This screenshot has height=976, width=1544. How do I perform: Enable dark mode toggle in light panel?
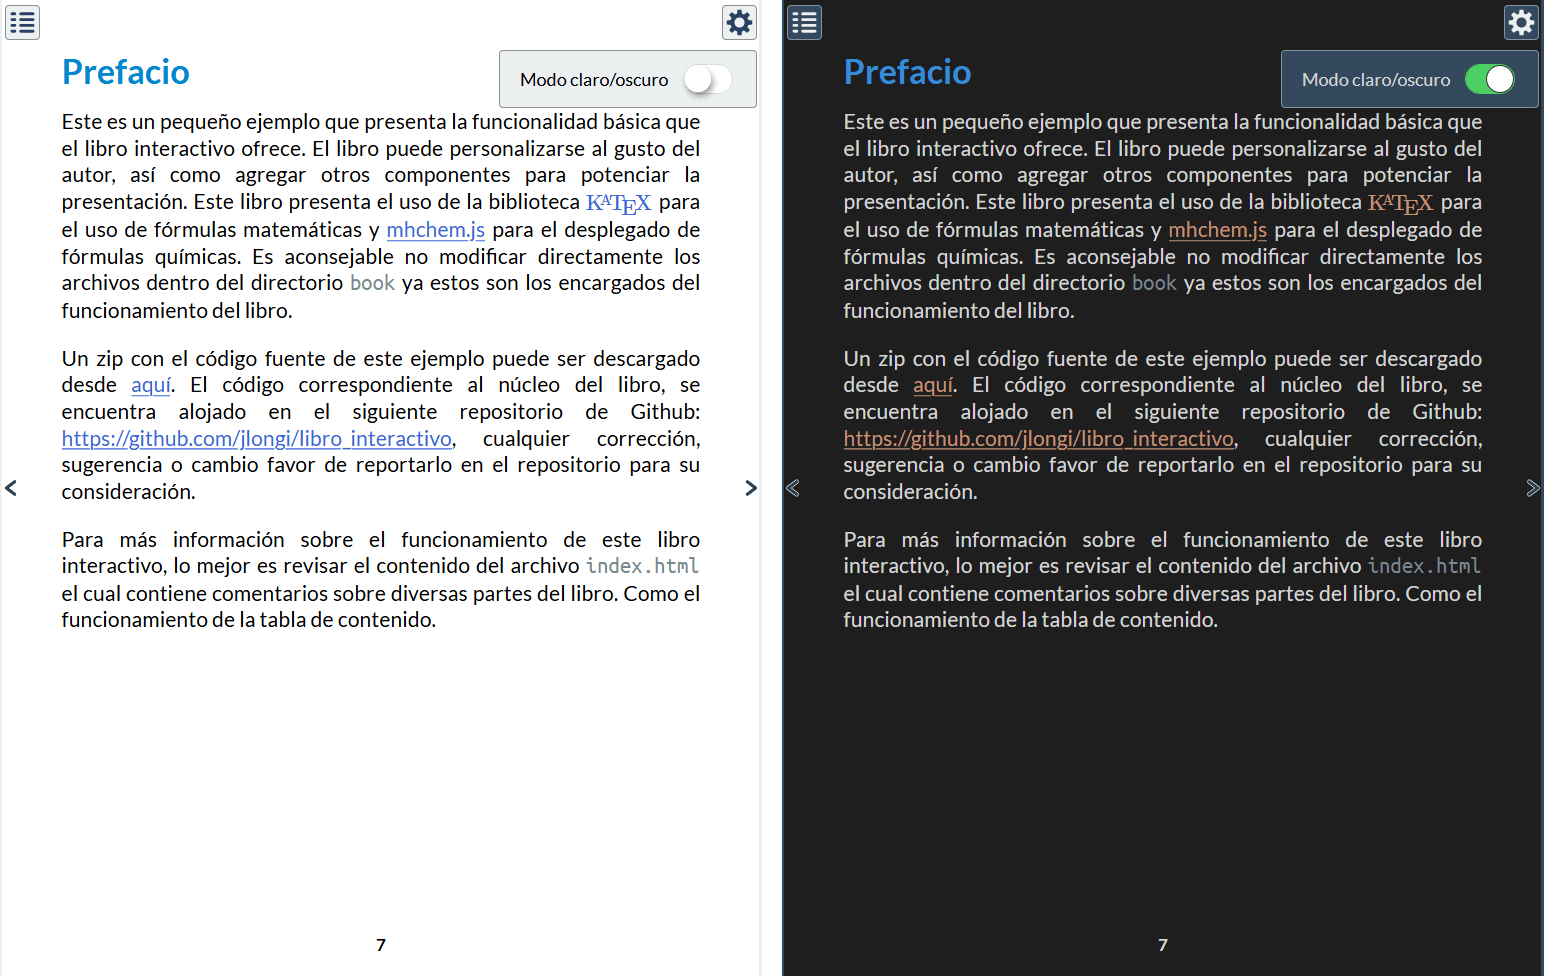[x=708, y=79]
